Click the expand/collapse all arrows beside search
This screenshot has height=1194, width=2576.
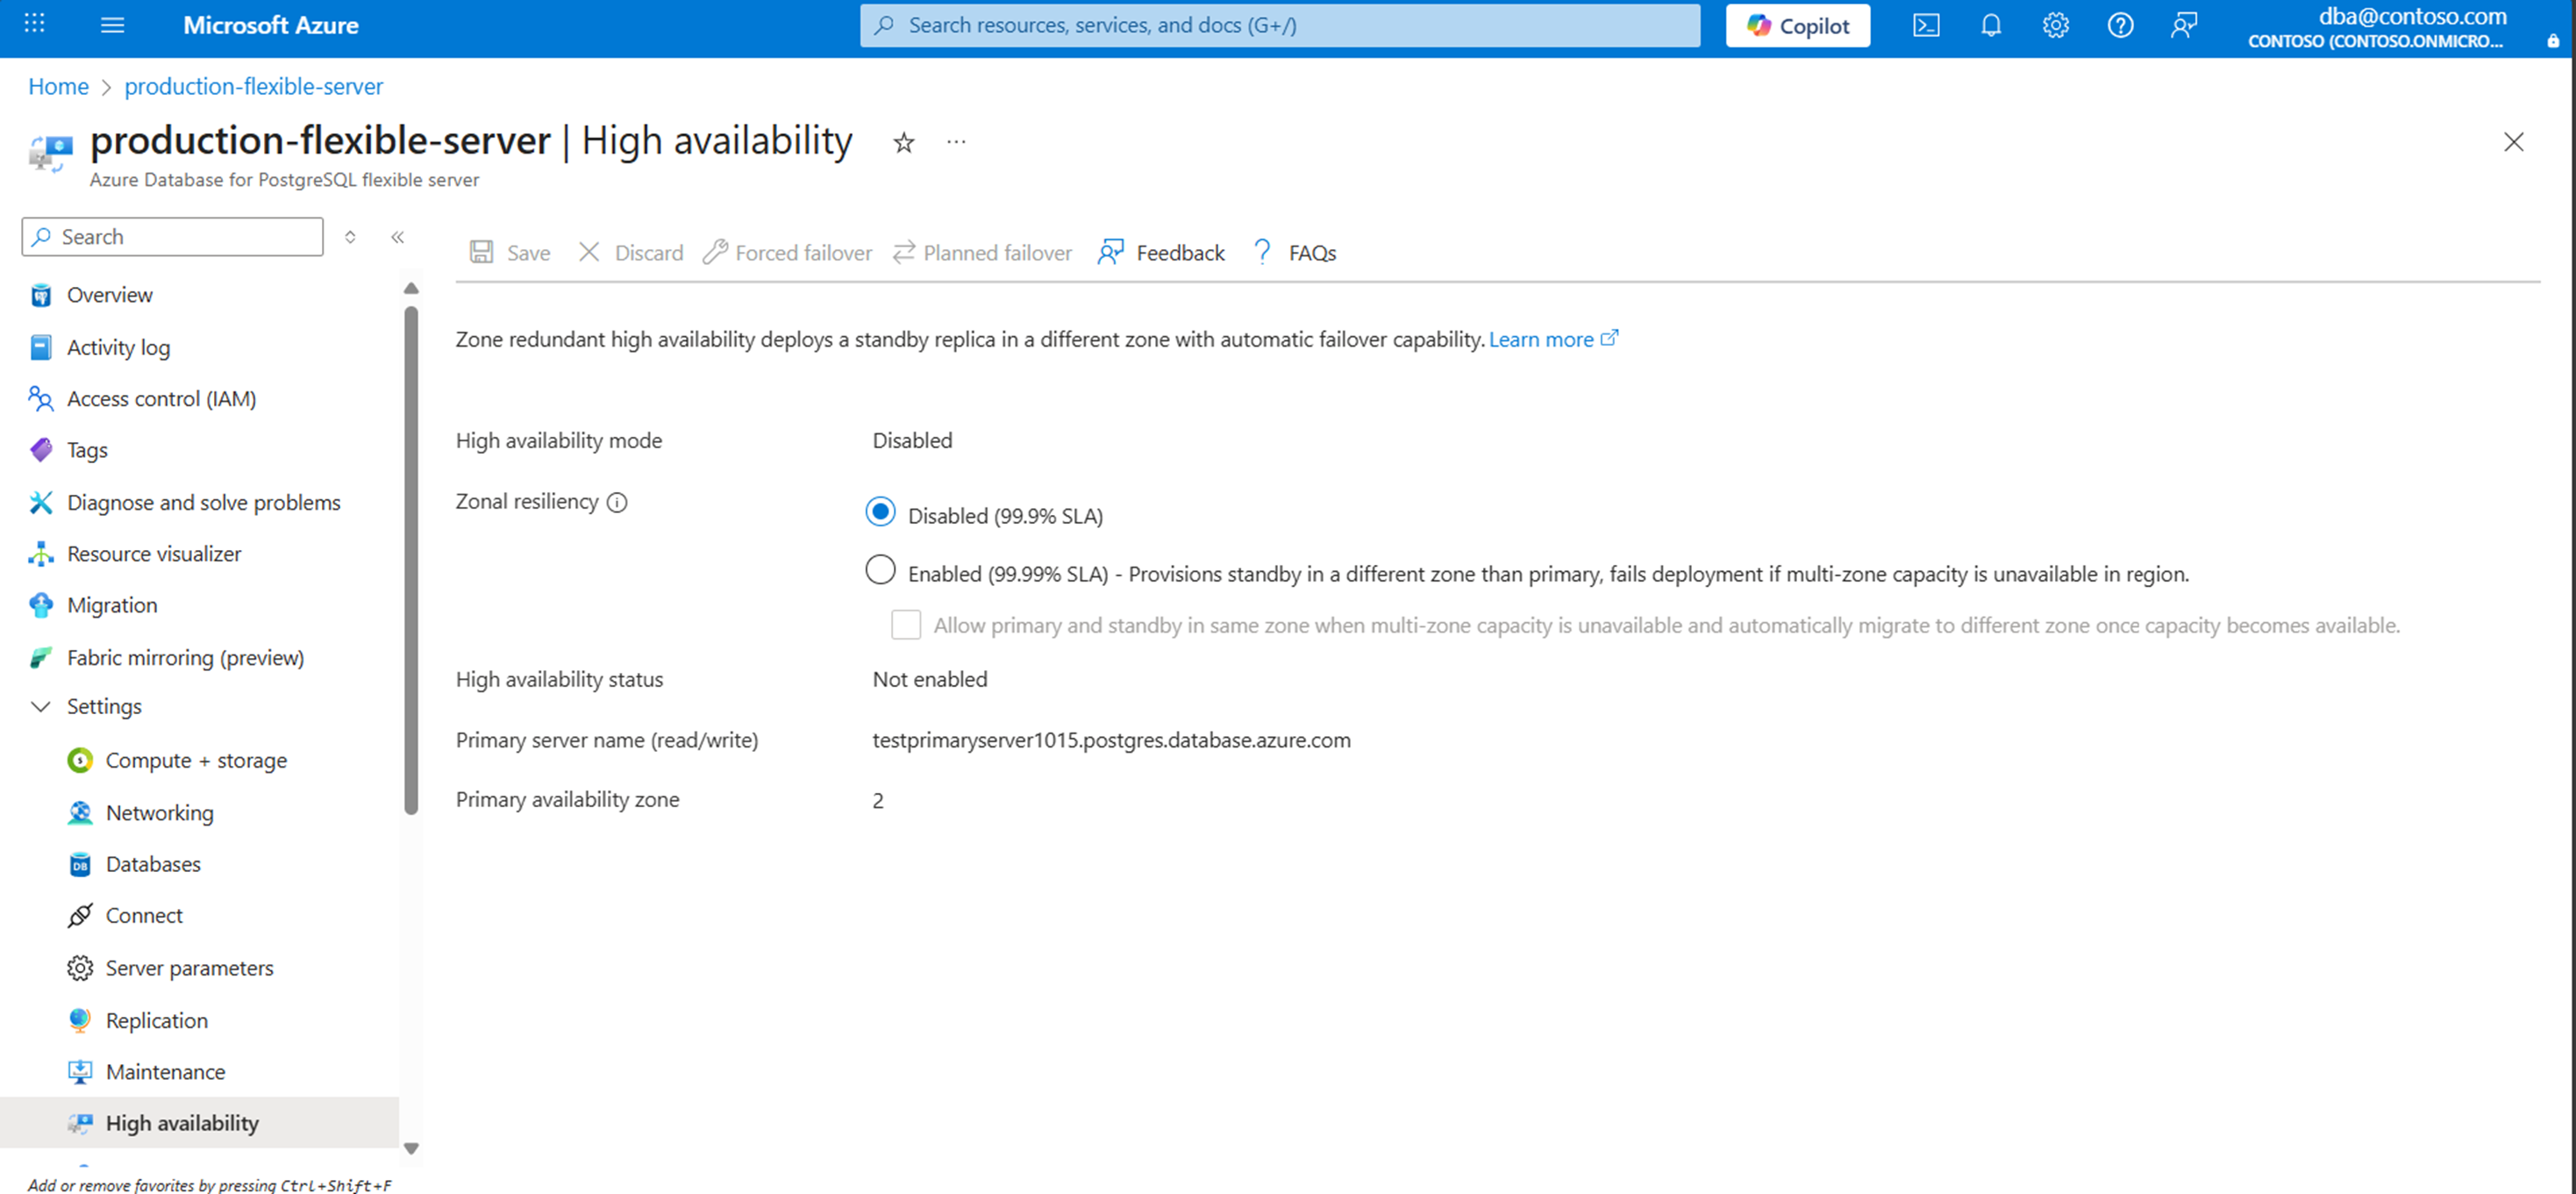(350, 237)
